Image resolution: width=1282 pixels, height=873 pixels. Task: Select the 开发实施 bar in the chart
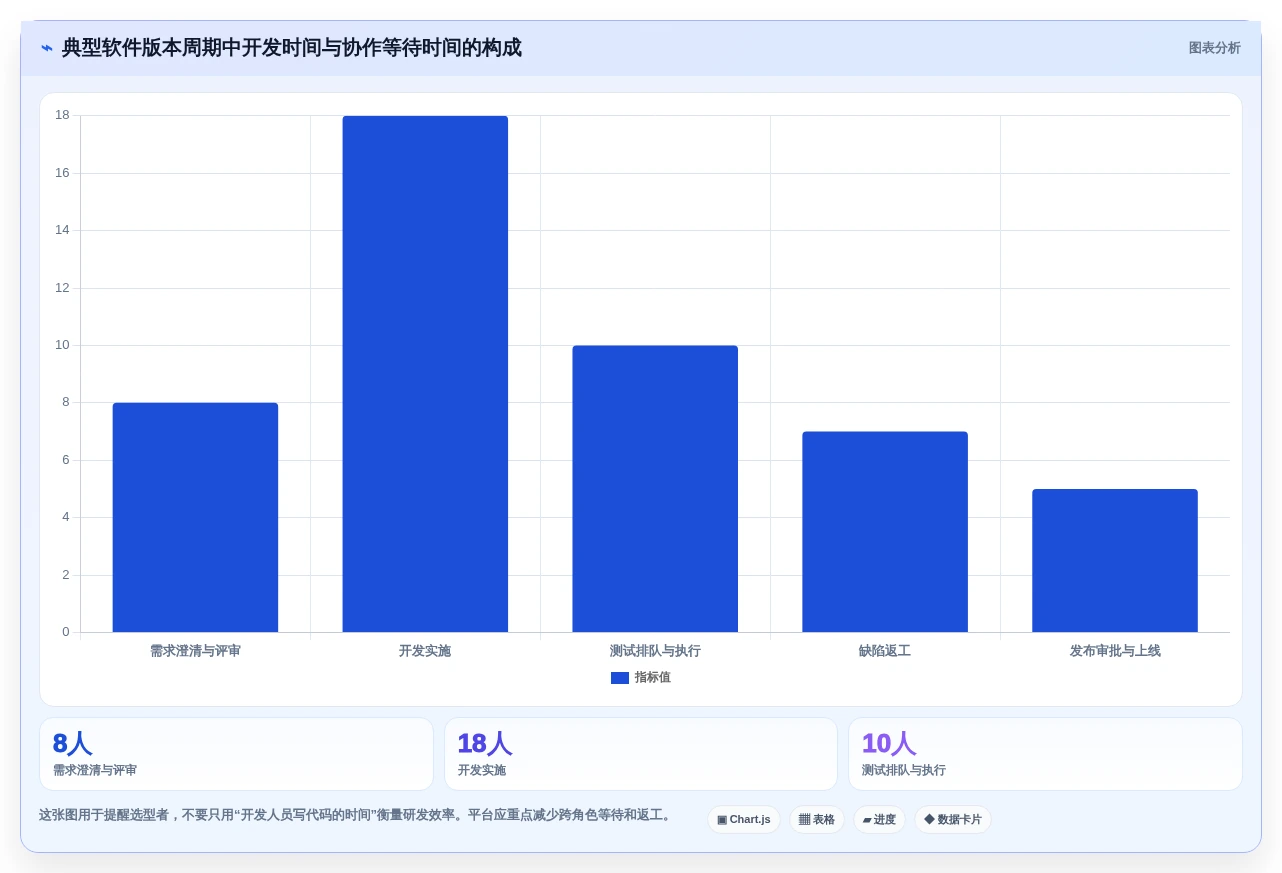click(x=425, y=374)
